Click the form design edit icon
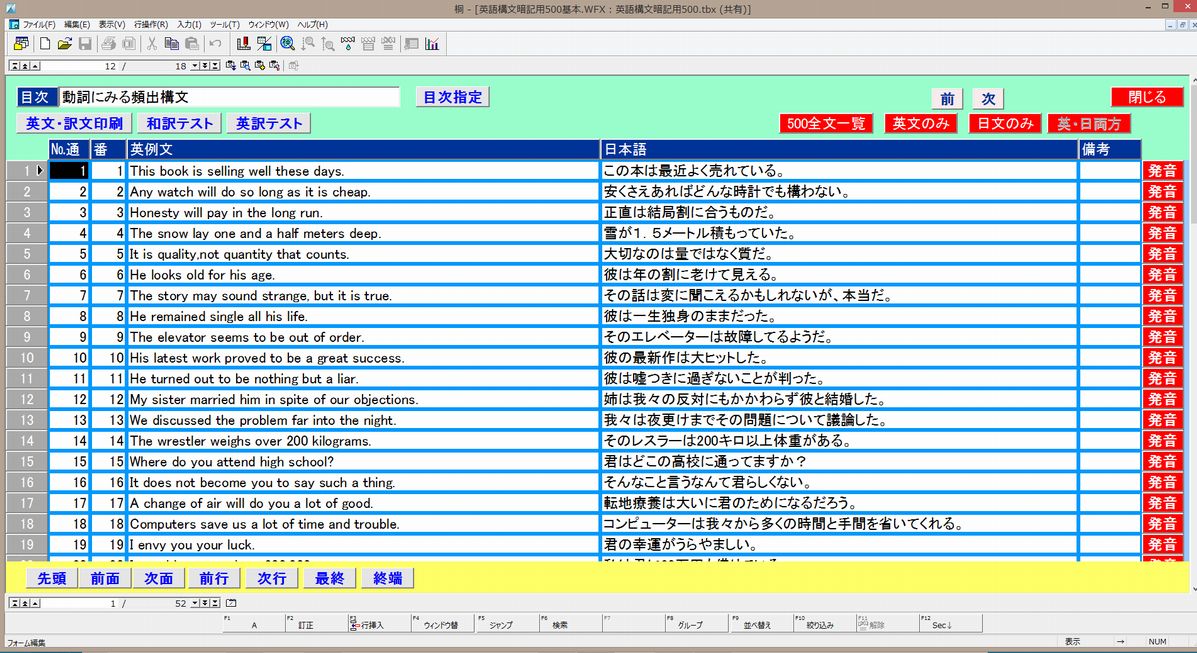The image size is (1197, 653). tap(264, 44)
